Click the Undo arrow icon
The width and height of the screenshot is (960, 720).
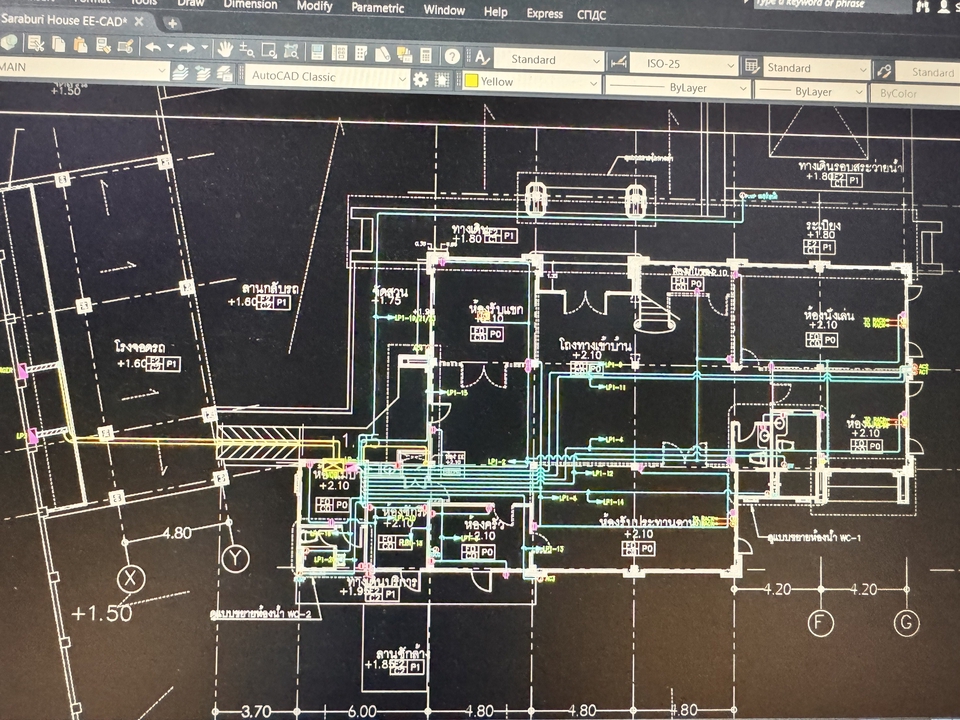153,47
